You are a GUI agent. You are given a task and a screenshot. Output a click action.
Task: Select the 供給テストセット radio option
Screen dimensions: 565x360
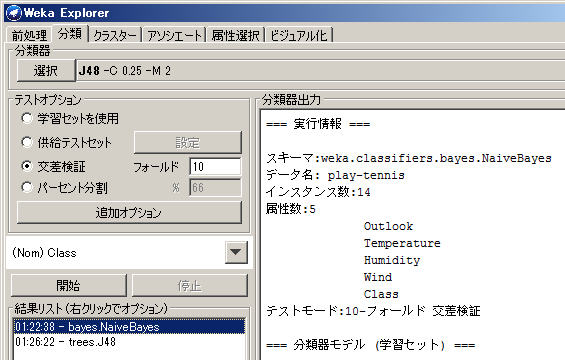(27, 142)
